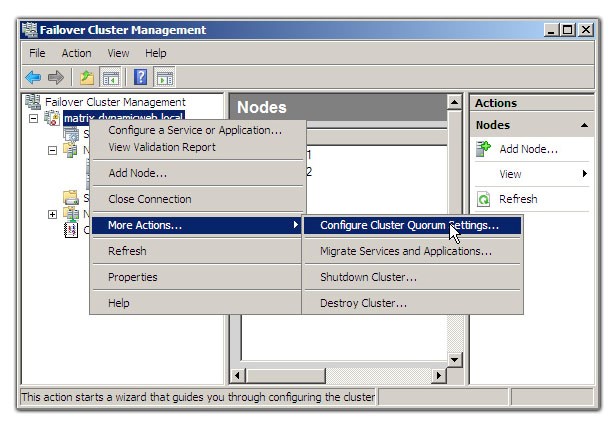614x422 pixels.
Task: Select matrix.dynamicweb.local tree item
Action: coord(124,117)
